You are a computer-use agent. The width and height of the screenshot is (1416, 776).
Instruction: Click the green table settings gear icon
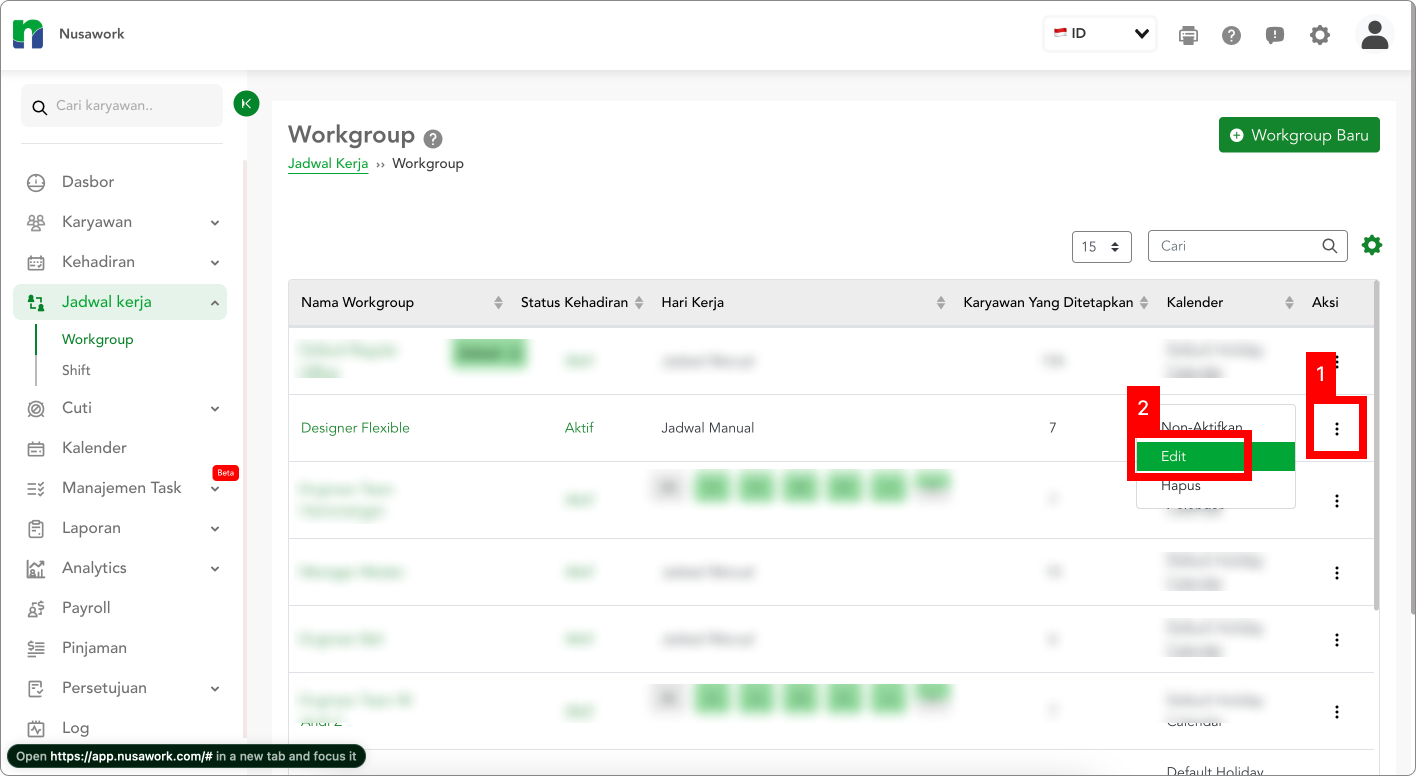tap(1372, 245)
